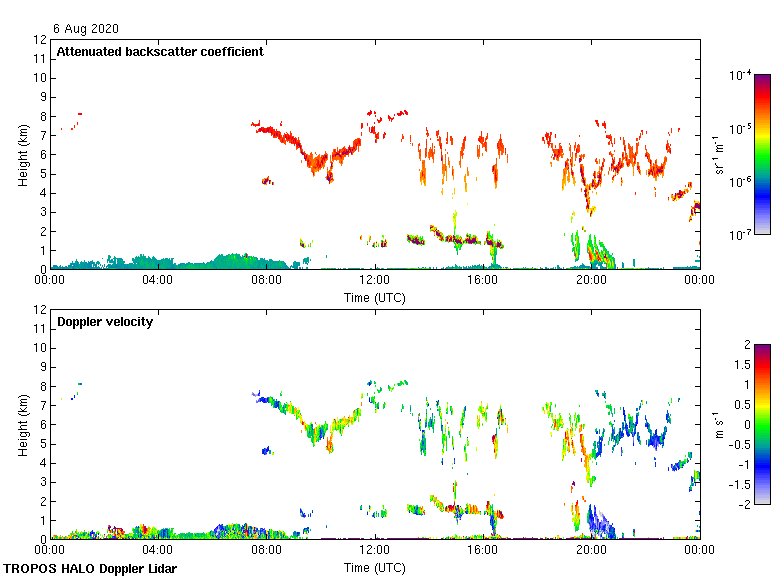Click the 10⁻⁴ label on the backscatter color bar

point(742,76)
